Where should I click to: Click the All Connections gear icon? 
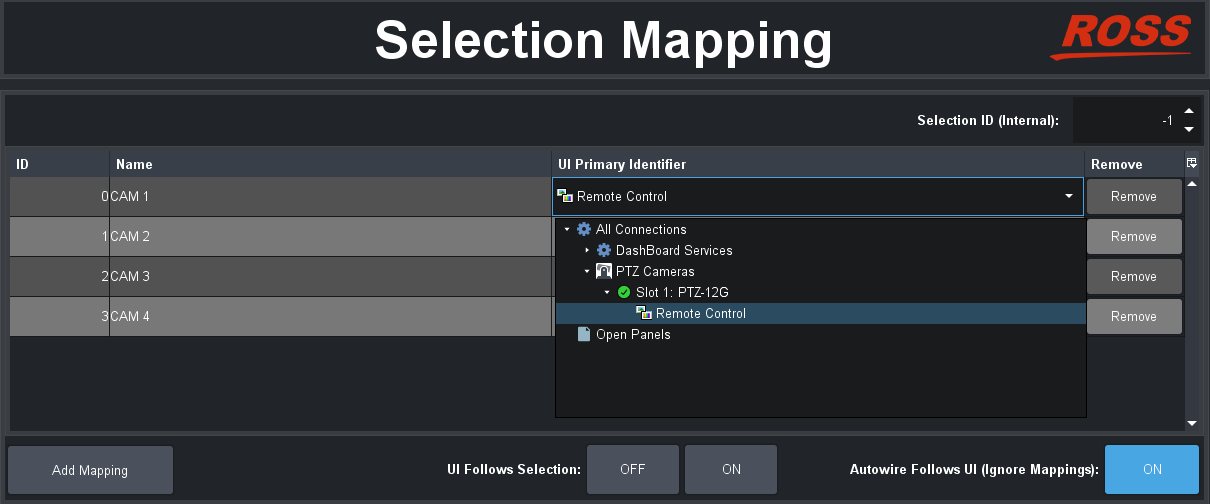pyautogui.click(x=584, y=230)
